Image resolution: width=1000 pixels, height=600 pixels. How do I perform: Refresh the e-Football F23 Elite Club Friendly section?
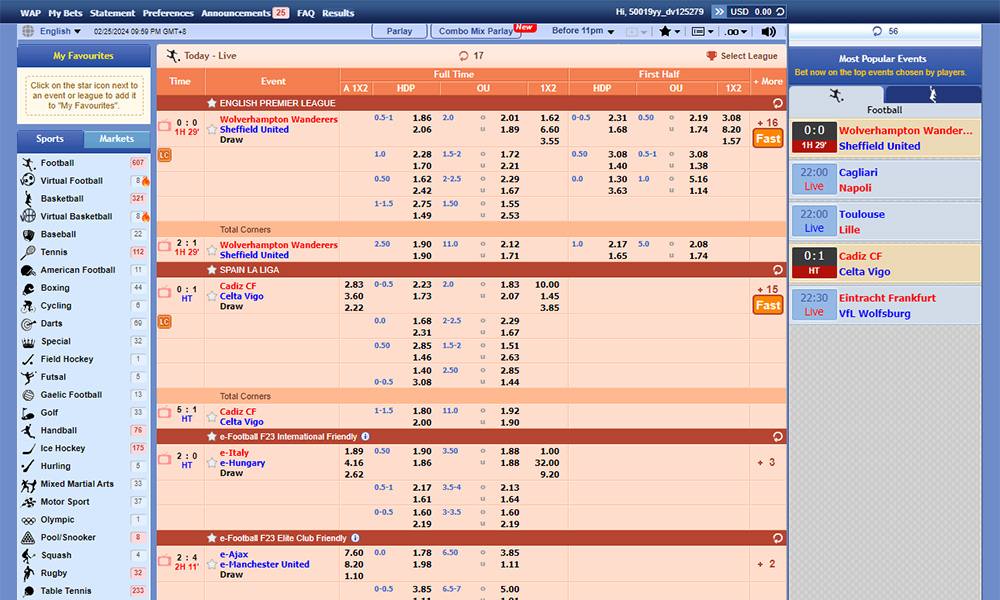(777, 538)
